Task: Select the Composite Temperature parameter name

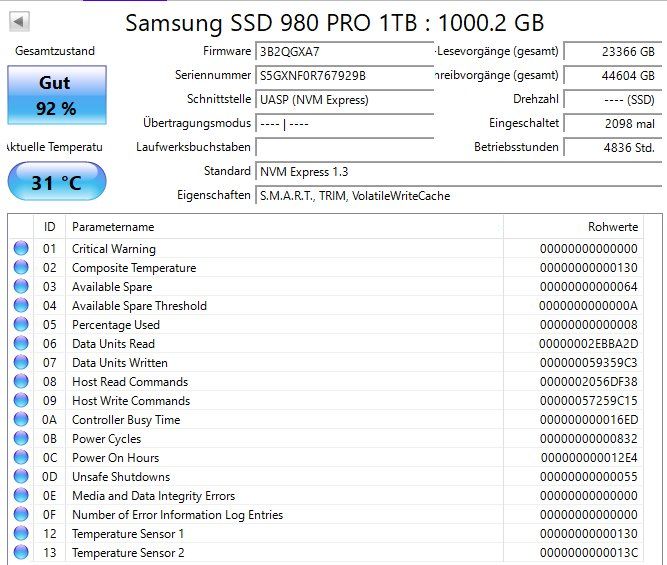Action: pyautogui.click(x=134, y=268)
